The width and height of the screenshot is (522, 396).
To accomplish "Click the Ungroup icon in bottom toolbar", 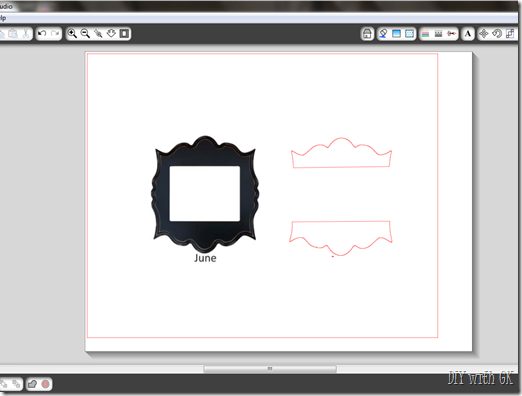I will coord(16,384).
